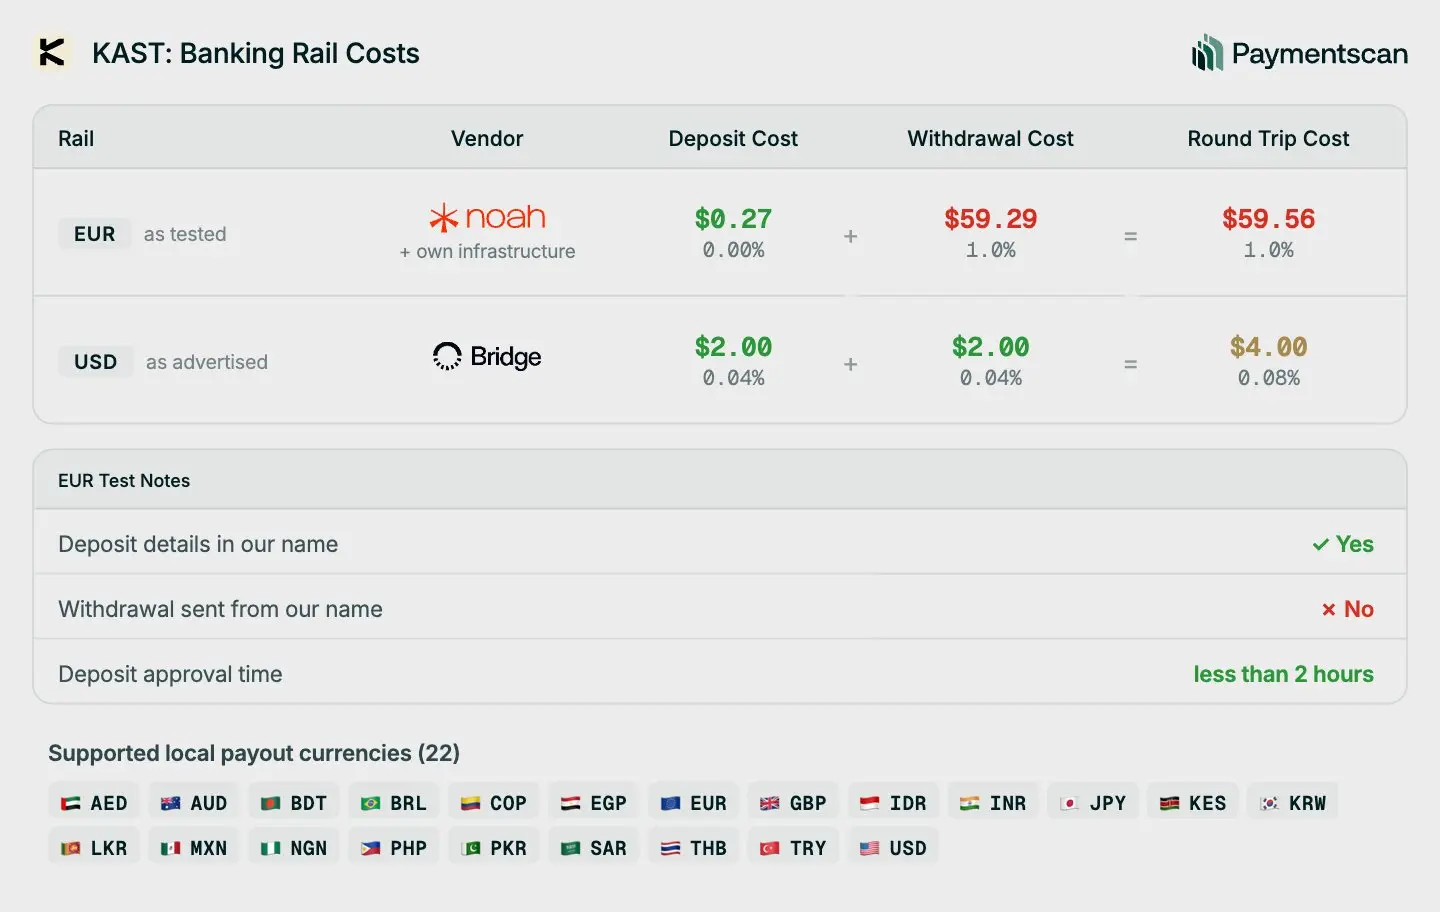Click the 'less than 2 hours' value
Viewport: 1440px width, 912px height.
pos(1283,674)
